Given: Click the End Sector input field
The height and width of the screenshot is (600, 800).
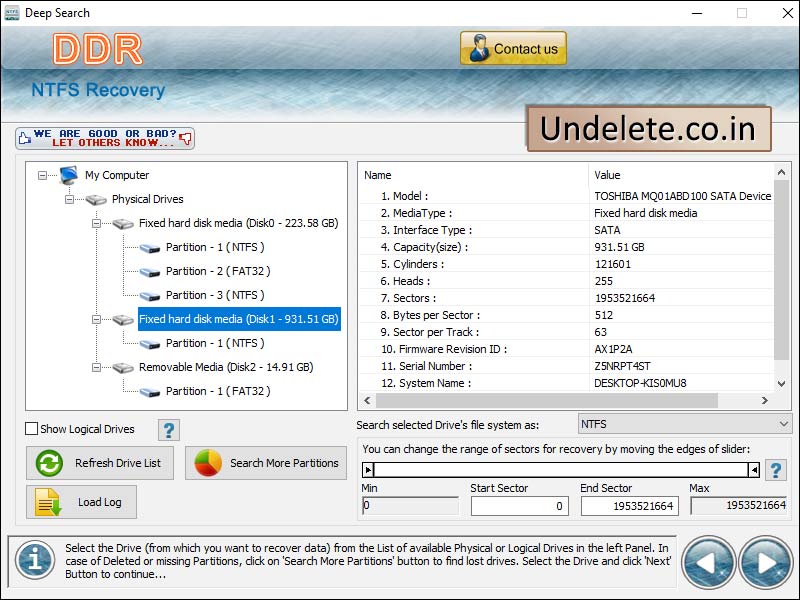Looking at the screenshot, I should pyautogui.click(x=630, y=506).
